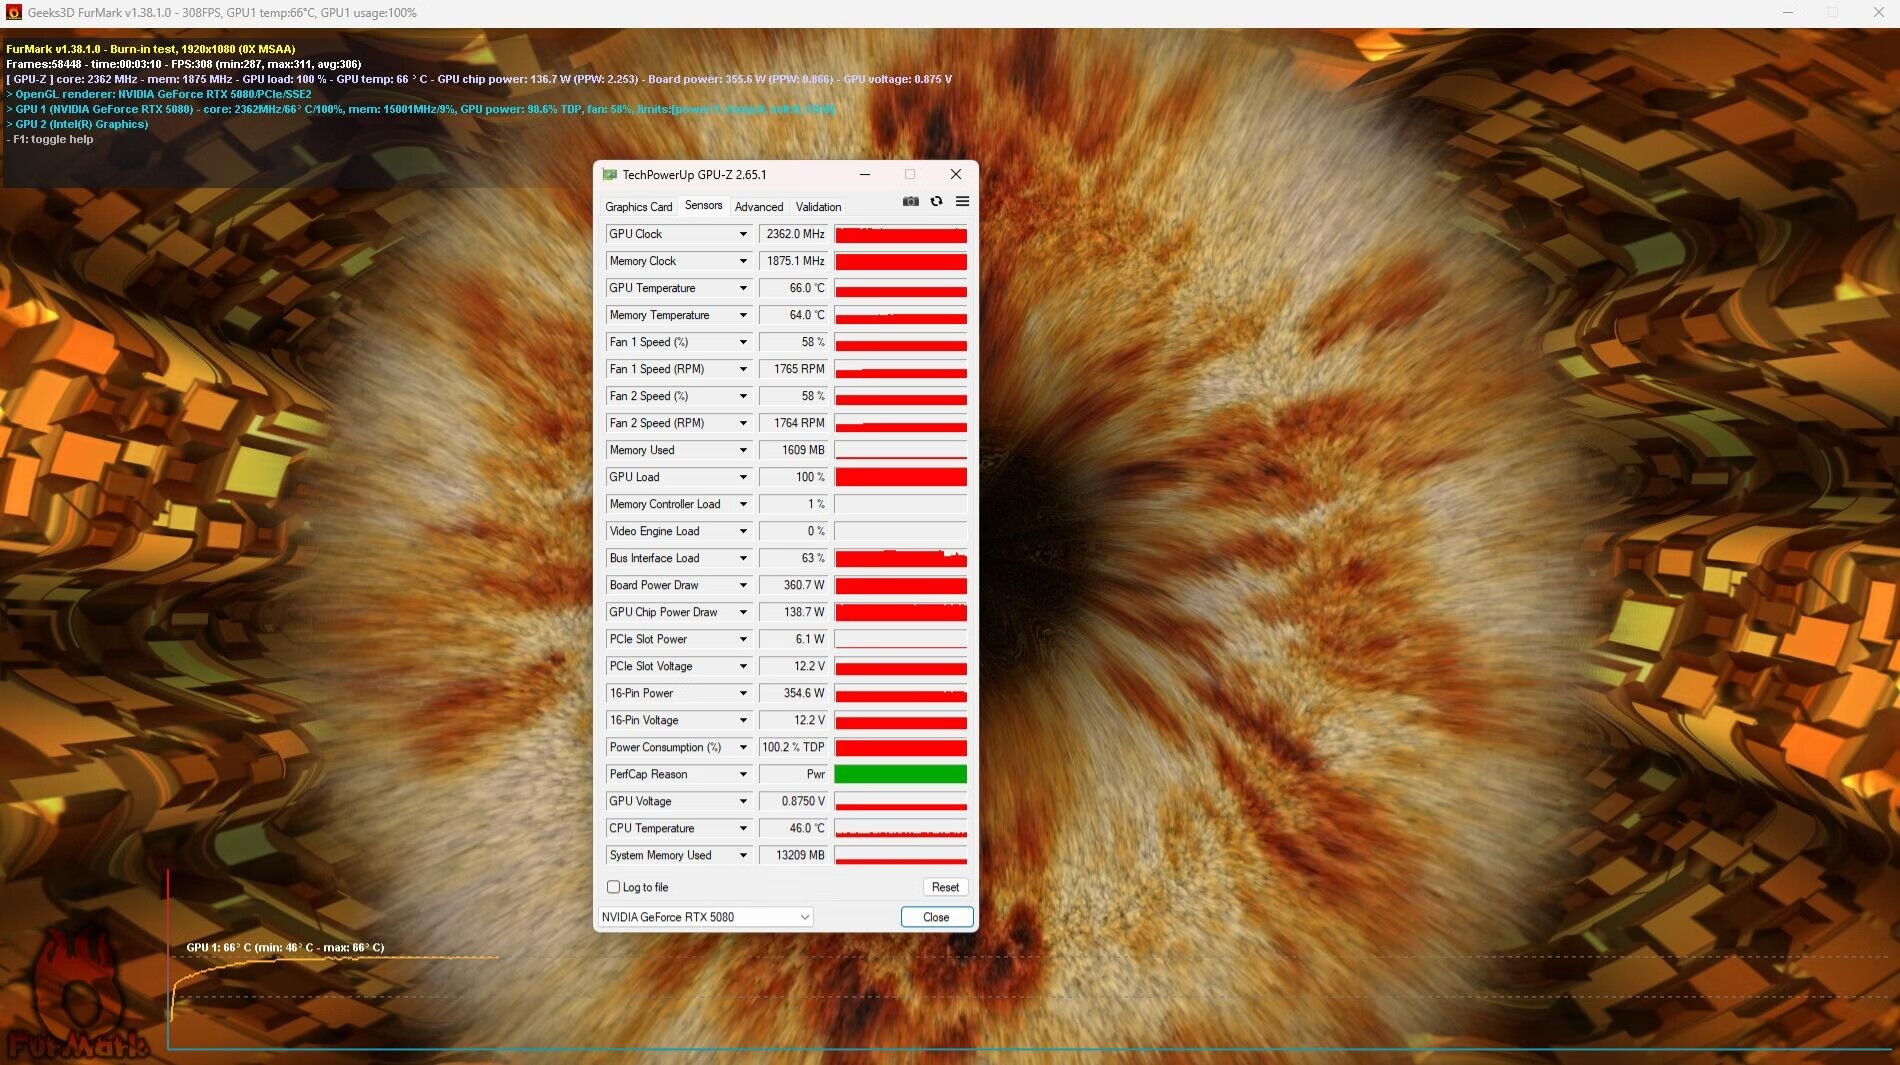1900x1065 pixels.
Task: Click the 13209 MB system memory value
Action: tap(794, 855)
